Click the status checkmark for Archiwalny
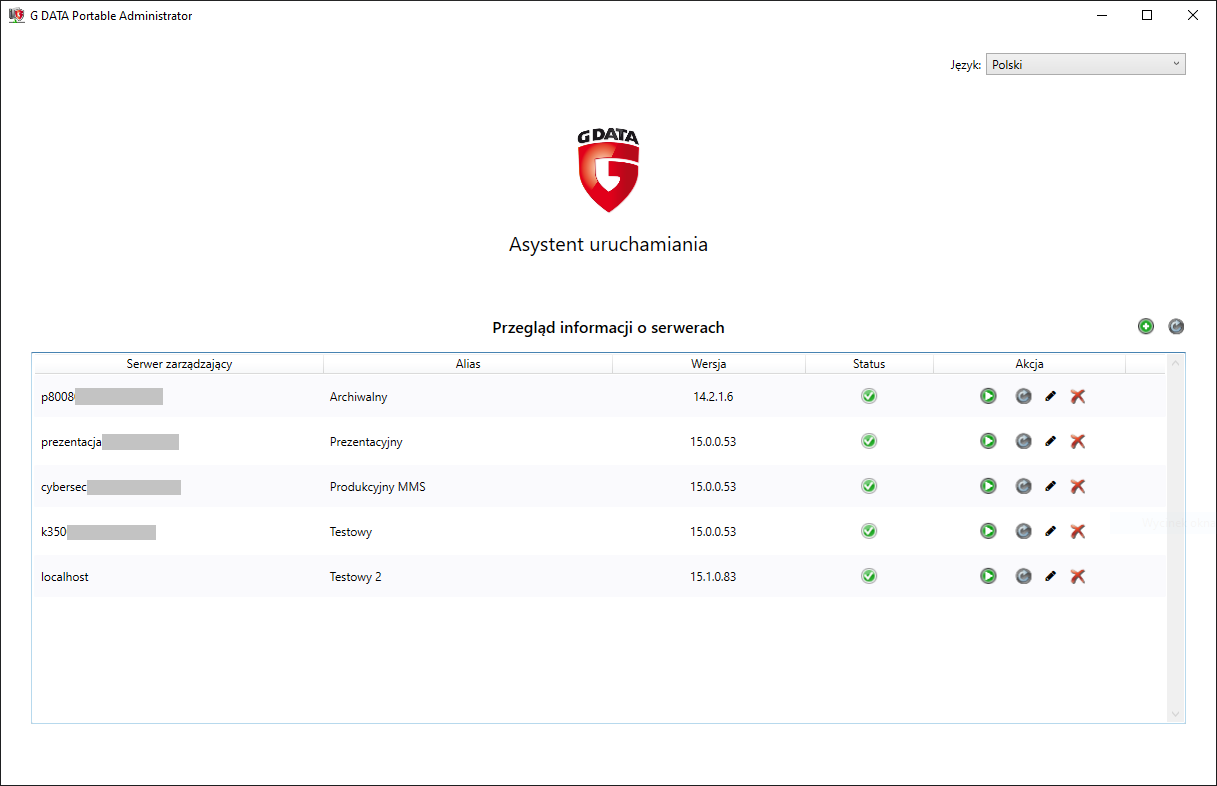This screenshot has height=786, width=1217. 869,396
